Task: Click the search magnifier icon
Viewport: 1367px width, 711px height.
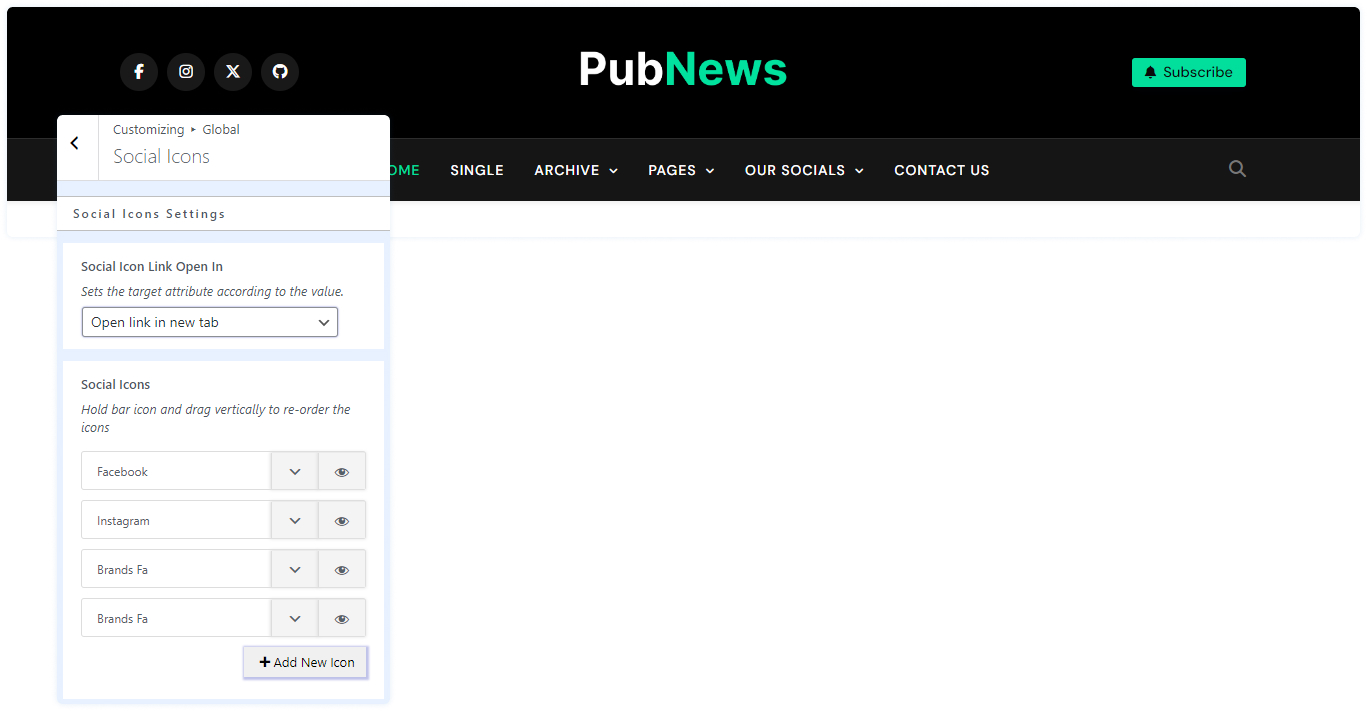Action: click(1237, 169)
